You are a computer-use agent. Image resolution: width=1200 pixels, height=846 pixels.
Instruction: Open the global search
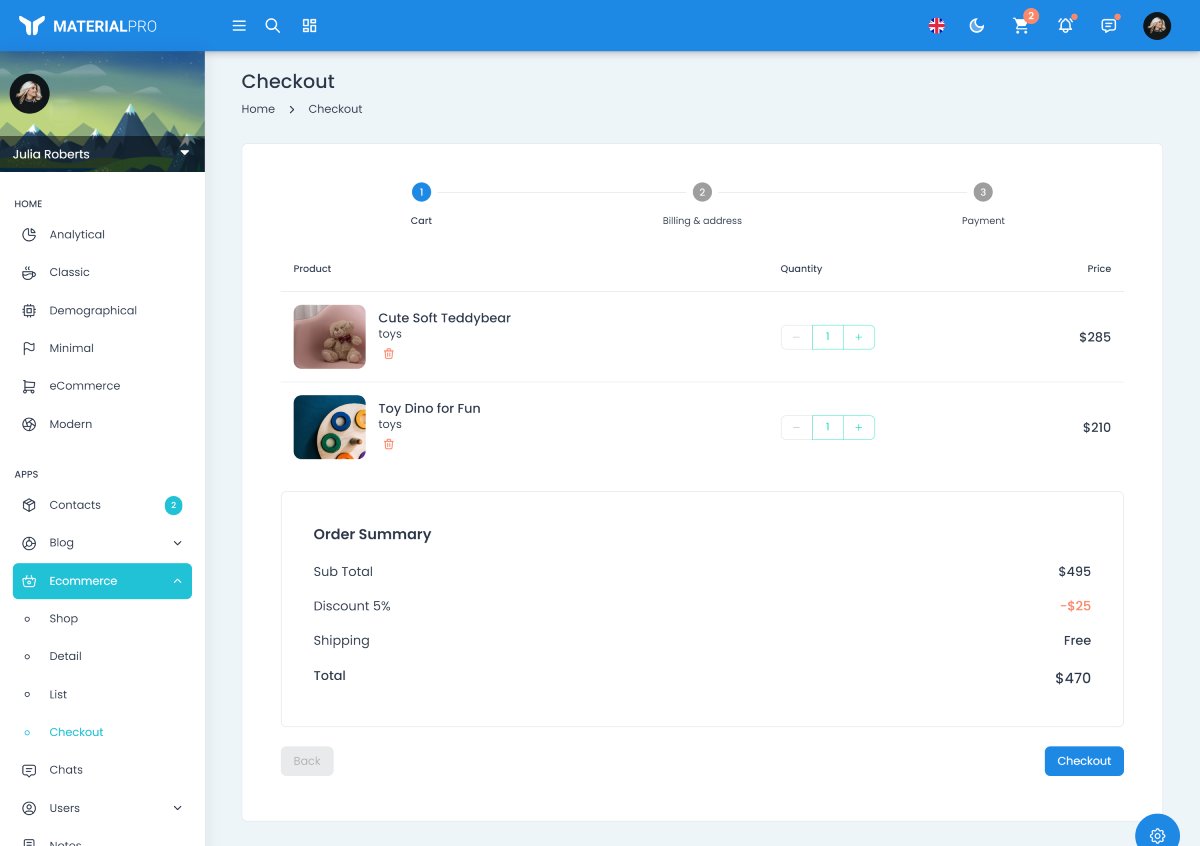click(x=272, y=25)
